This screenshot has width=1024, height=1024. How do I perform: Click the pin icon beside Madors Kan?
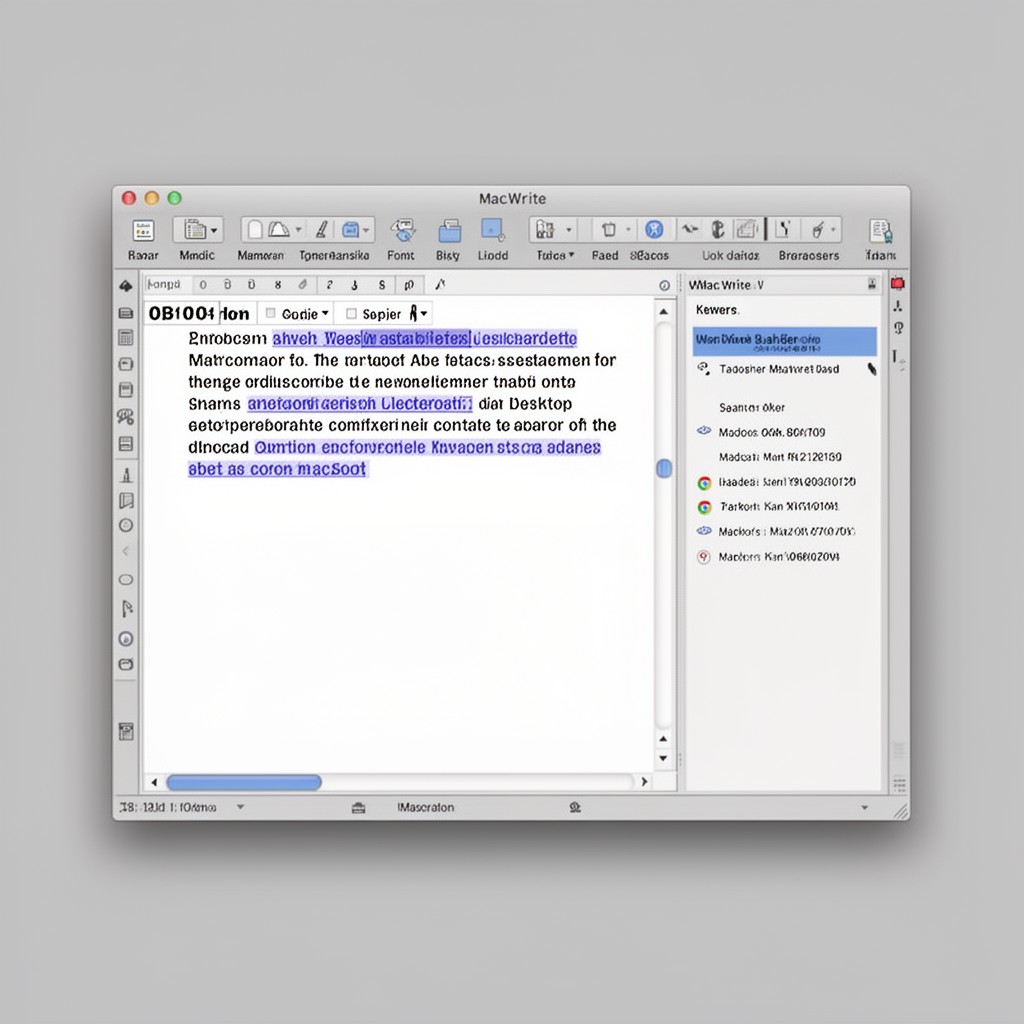(703, 557)
